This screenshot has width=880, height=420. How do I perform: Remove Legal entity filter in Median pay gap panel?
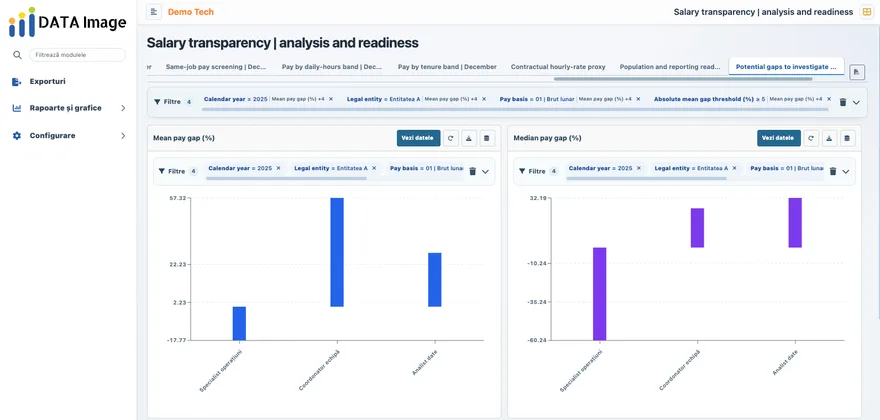pos(735,168)
